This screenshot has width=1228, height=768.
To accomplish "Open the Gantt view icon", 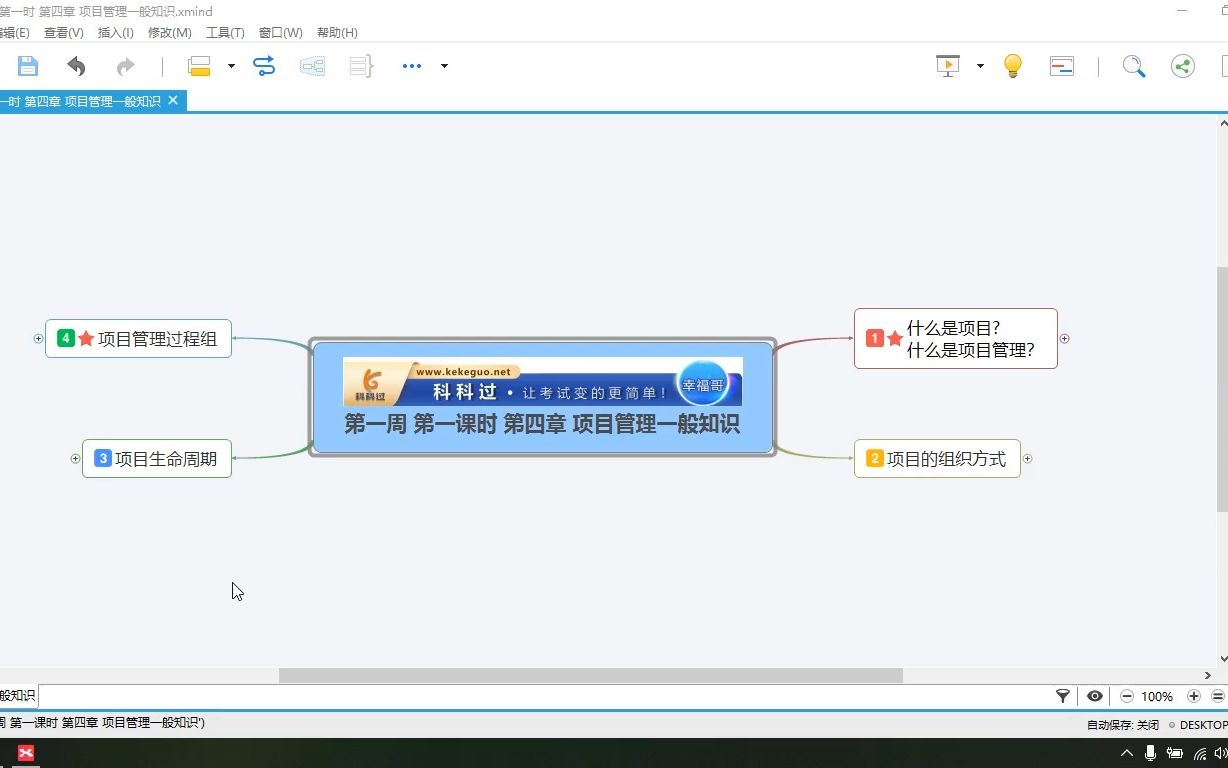I will click(x=1061, y=65).
